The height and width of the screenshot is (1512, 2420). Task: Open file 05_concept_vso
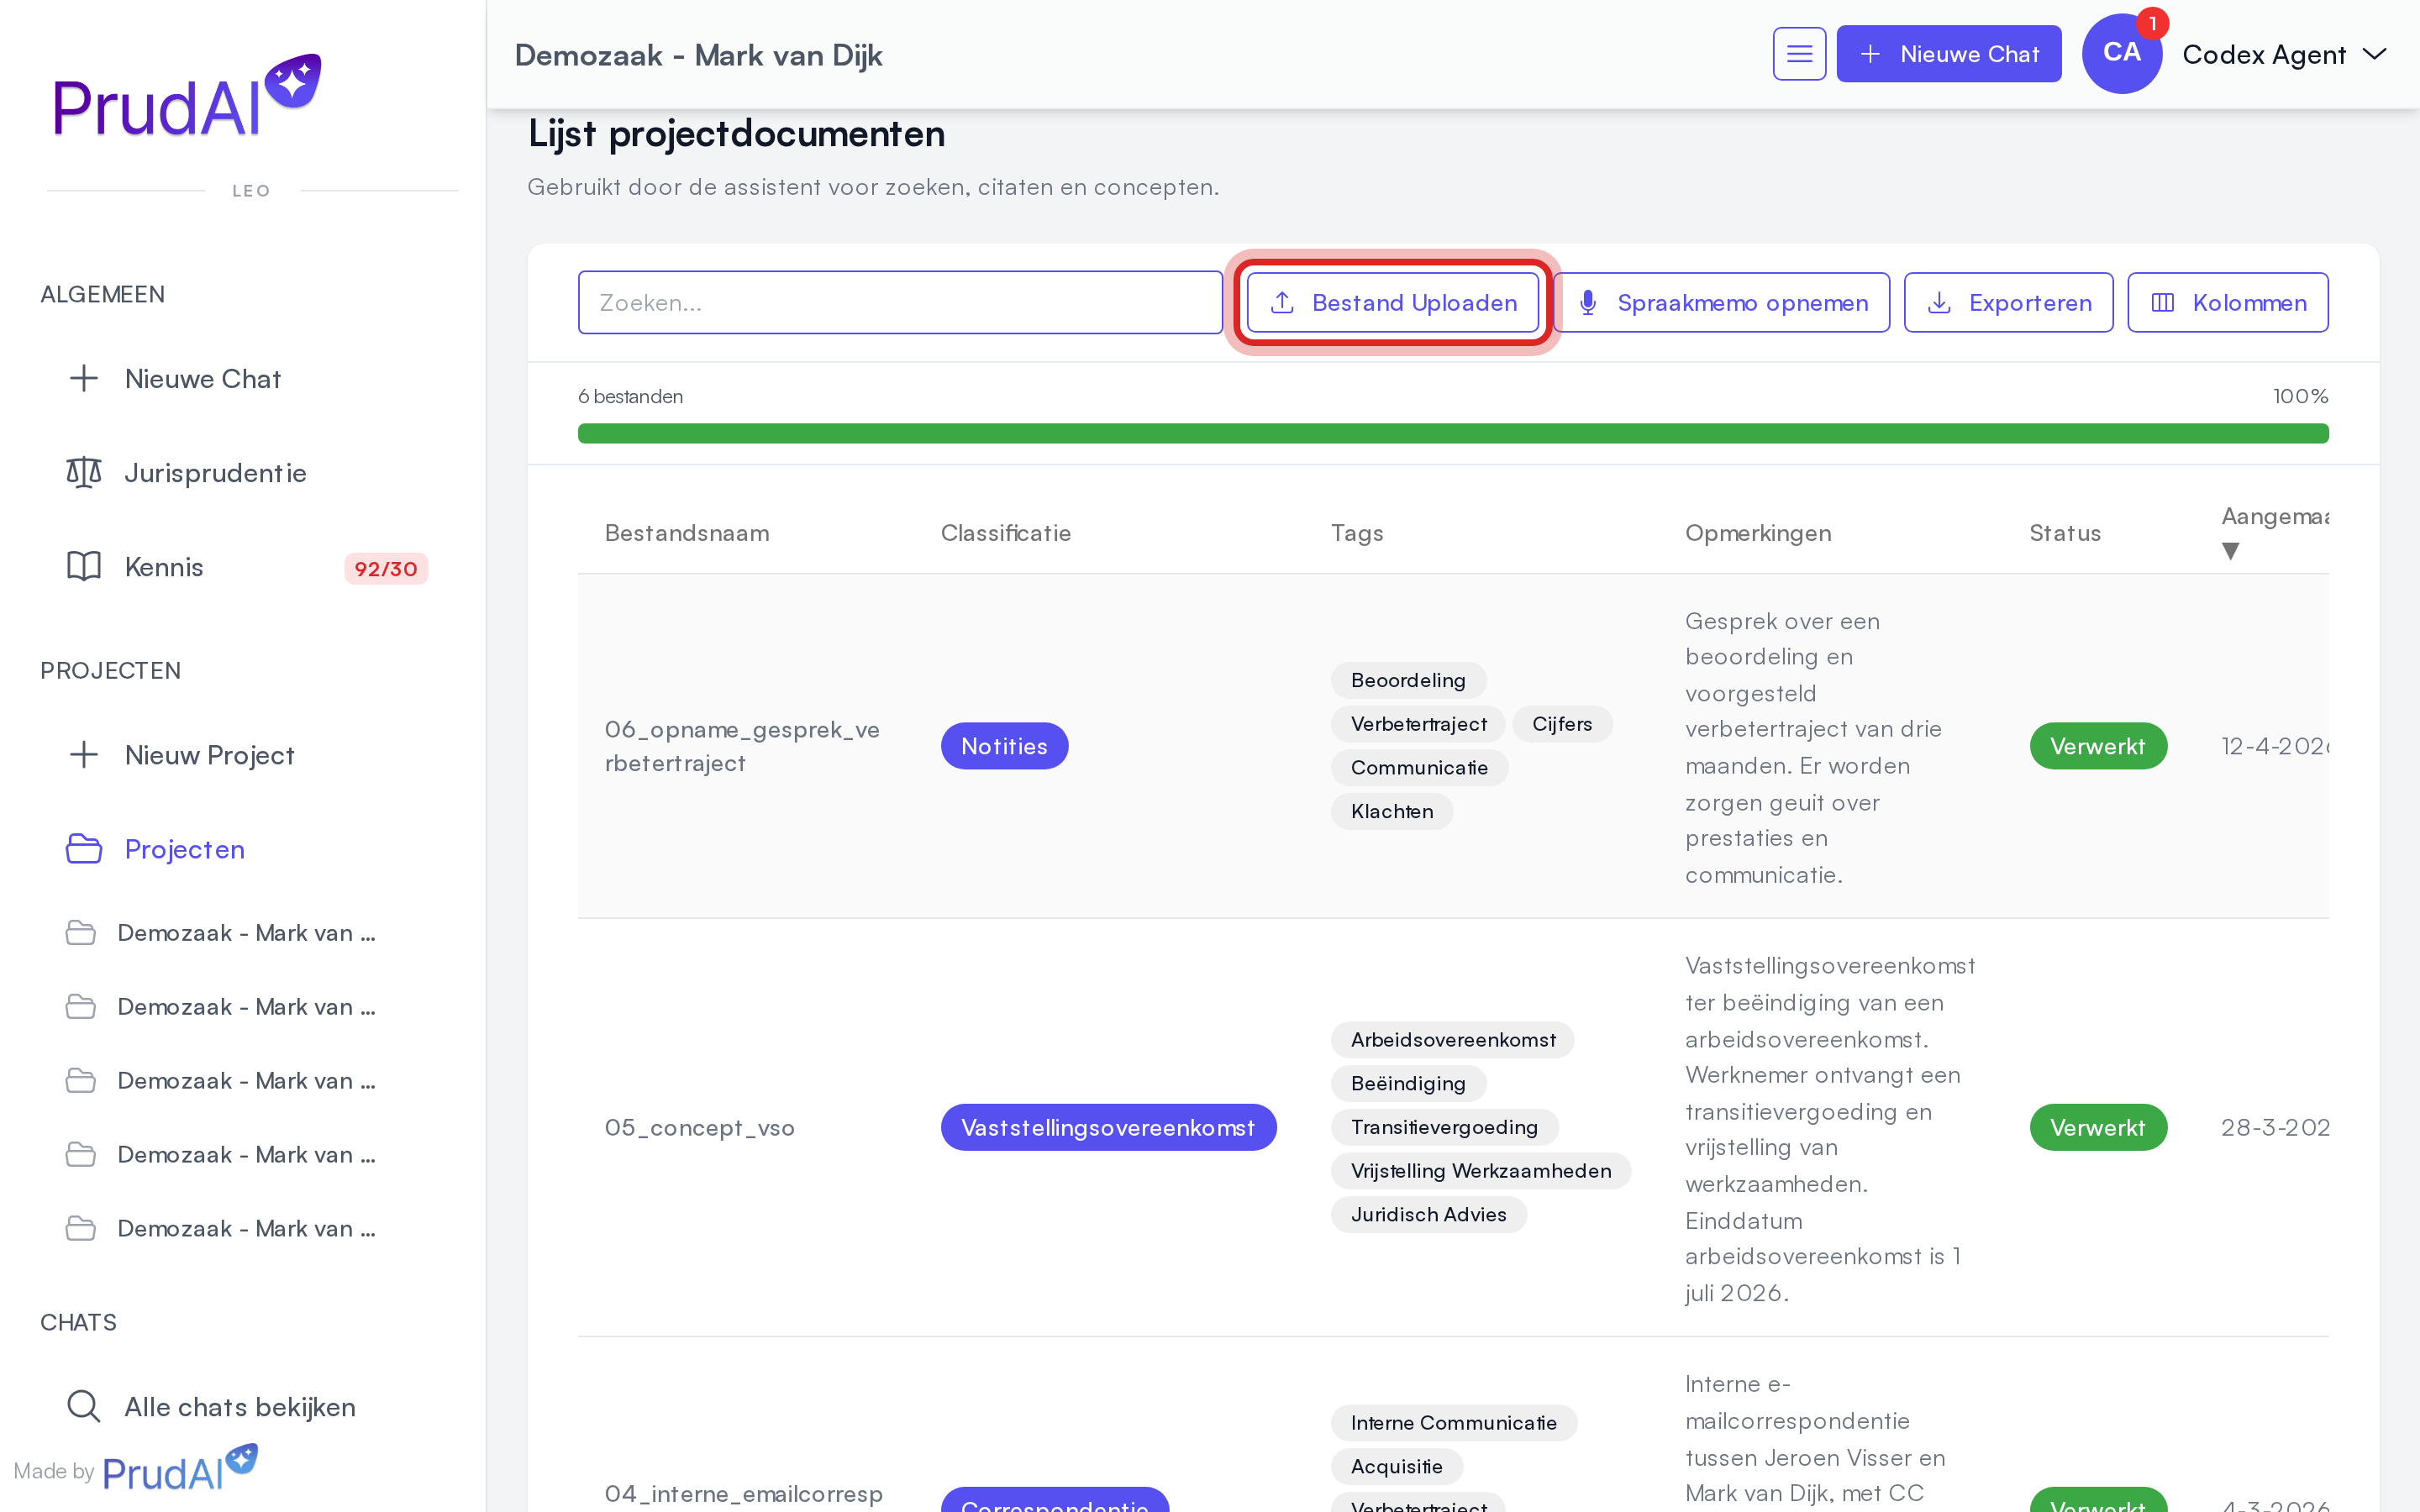699,1127
